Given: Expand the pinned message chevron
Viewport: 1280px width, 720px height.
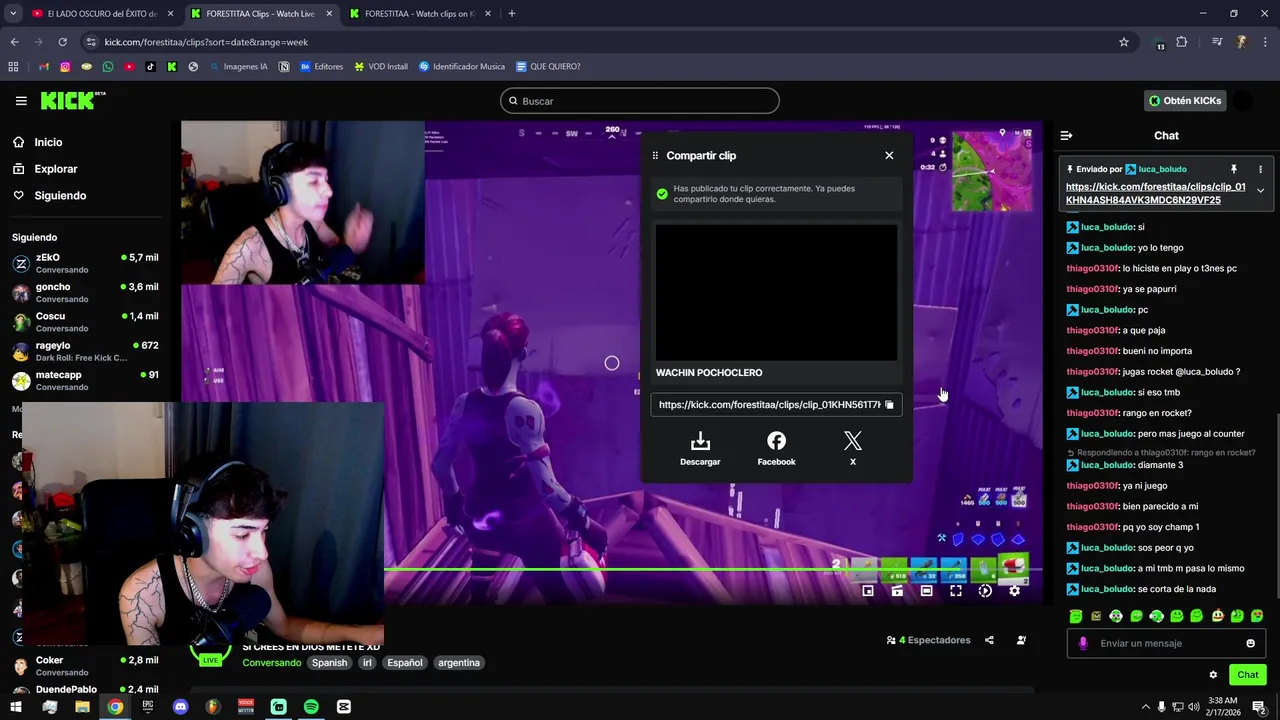Looking at the screenshot, I should point(1260,191).
